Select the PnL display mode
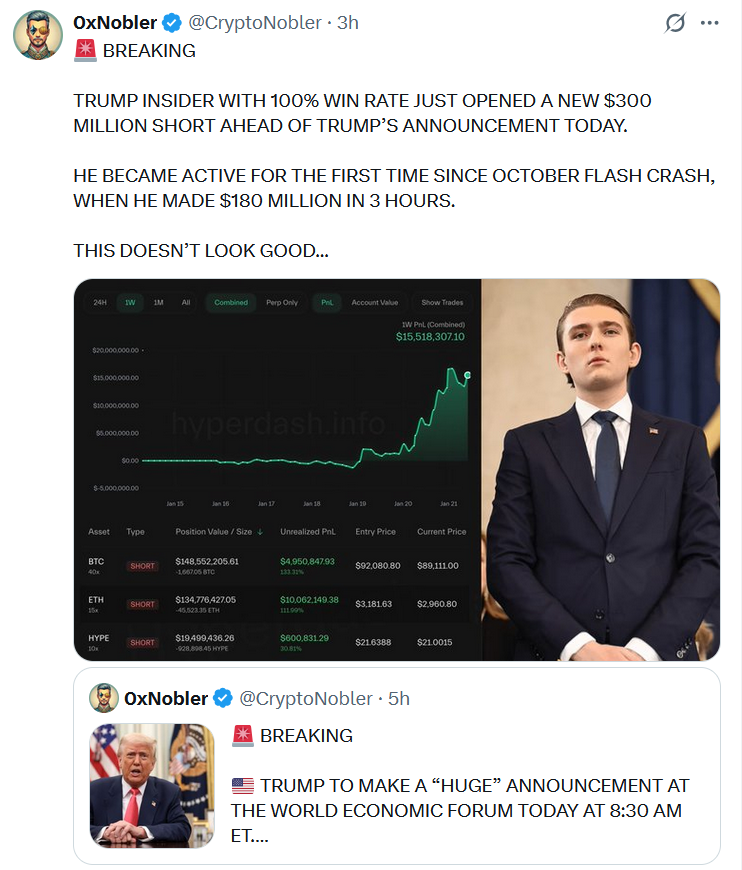This screenshot has width=742, height=870. coord(327,302)
